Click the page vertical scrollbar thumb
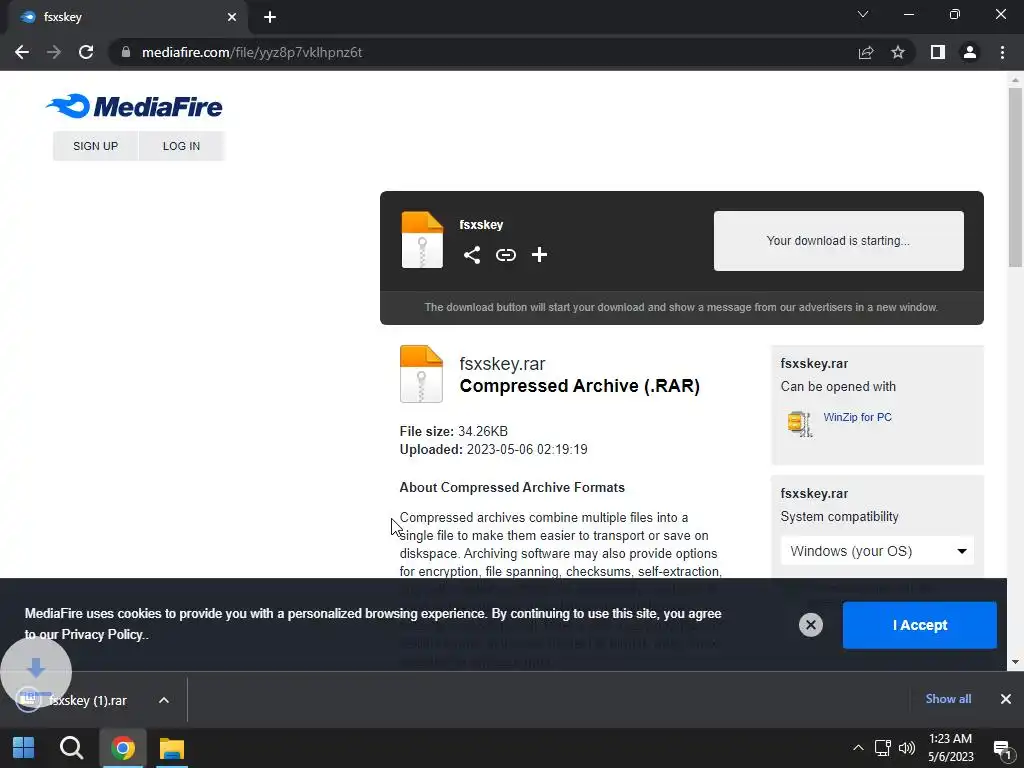This screenshot has height=768, width=1024. pyautogui.click(x=1015, y=176)
